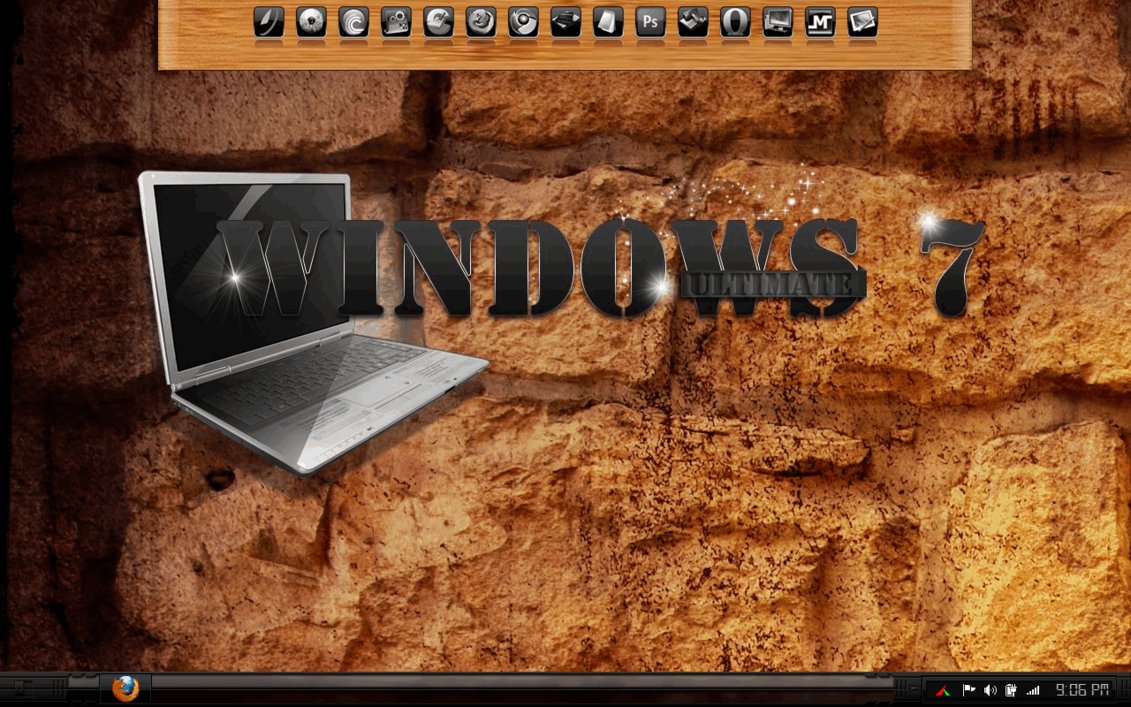Click the red-green triangle tray icon
Screen dimensions: 1131x707
[x=942, y=690]
